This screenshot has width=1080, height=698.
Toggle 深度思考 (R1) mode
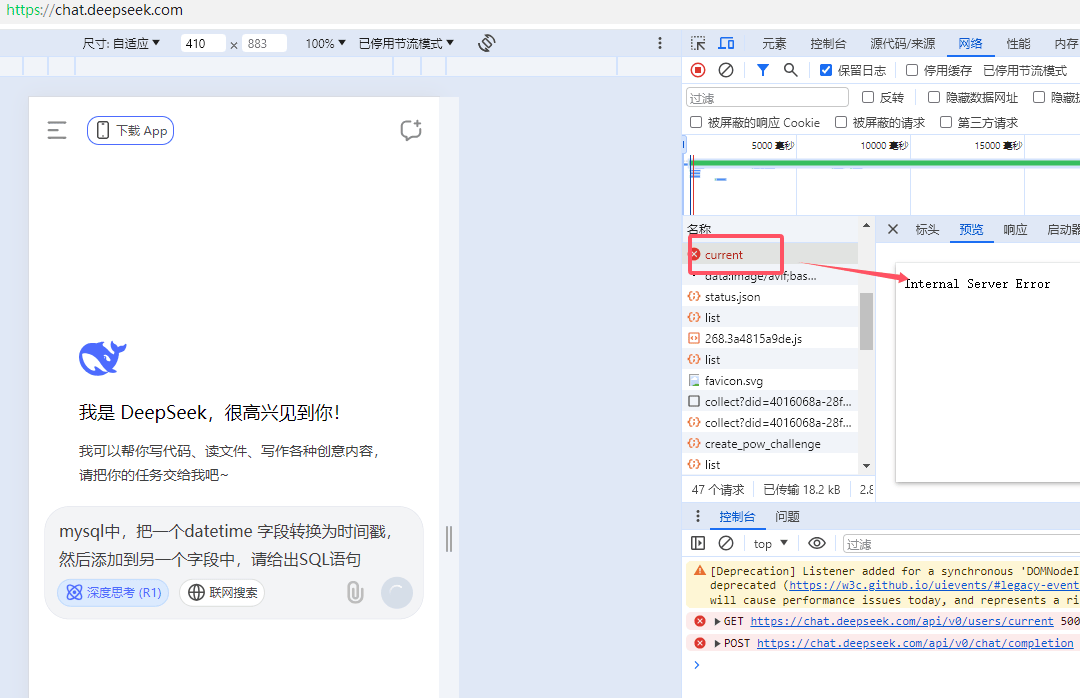point(113,593)
